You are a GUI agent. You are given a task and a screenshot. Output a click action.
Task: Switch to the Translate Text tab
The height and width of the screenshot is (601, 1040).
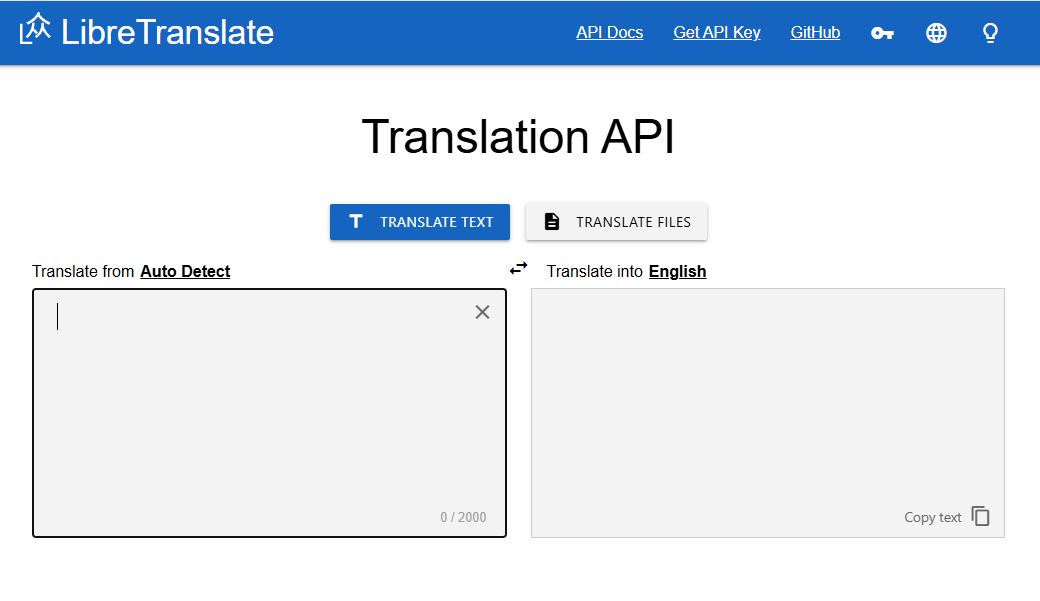(420, 222)
